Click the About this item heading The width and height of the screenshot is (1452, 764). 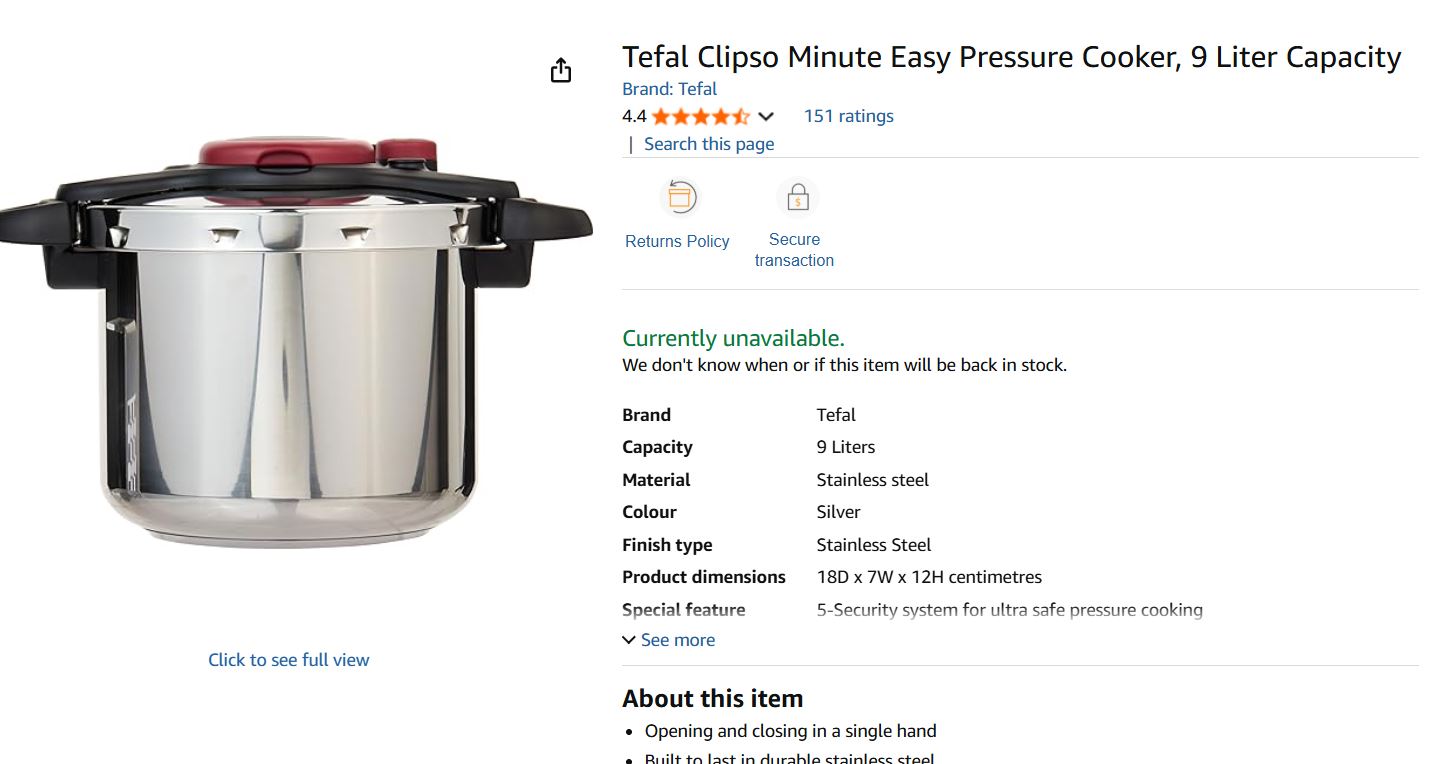(712, 698)
